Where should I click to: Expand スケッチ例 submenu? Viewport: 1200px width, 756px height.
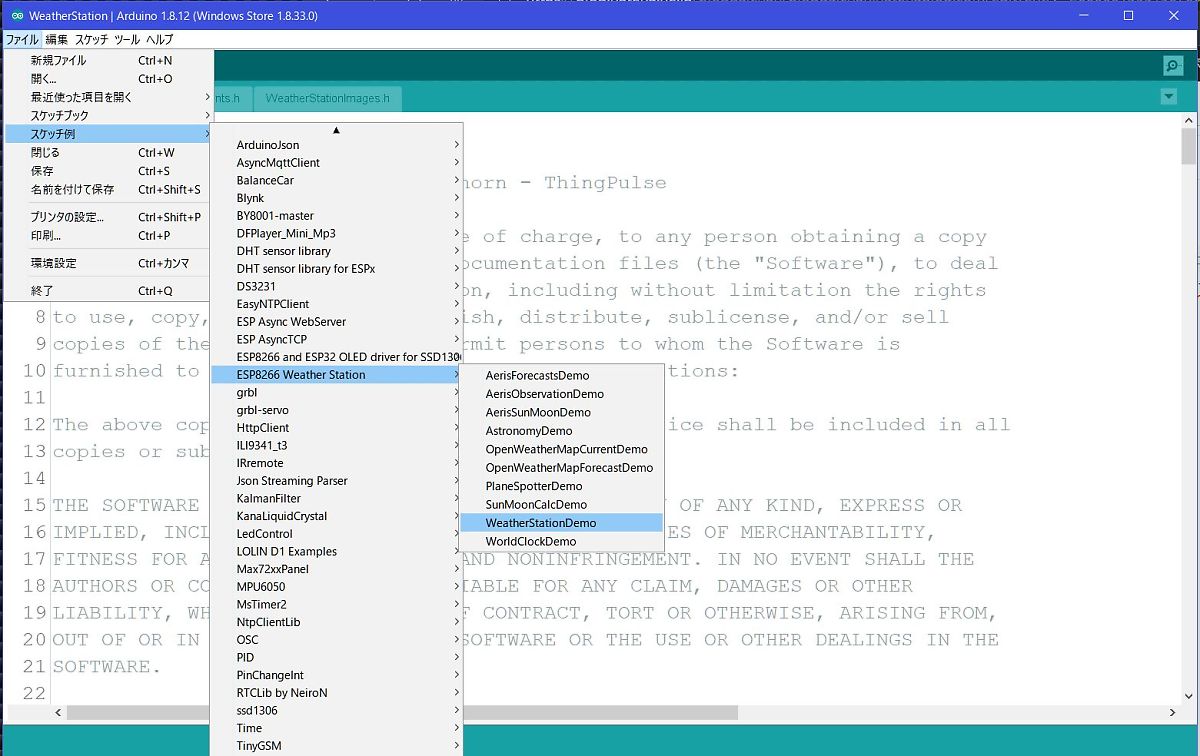(108, 134)
